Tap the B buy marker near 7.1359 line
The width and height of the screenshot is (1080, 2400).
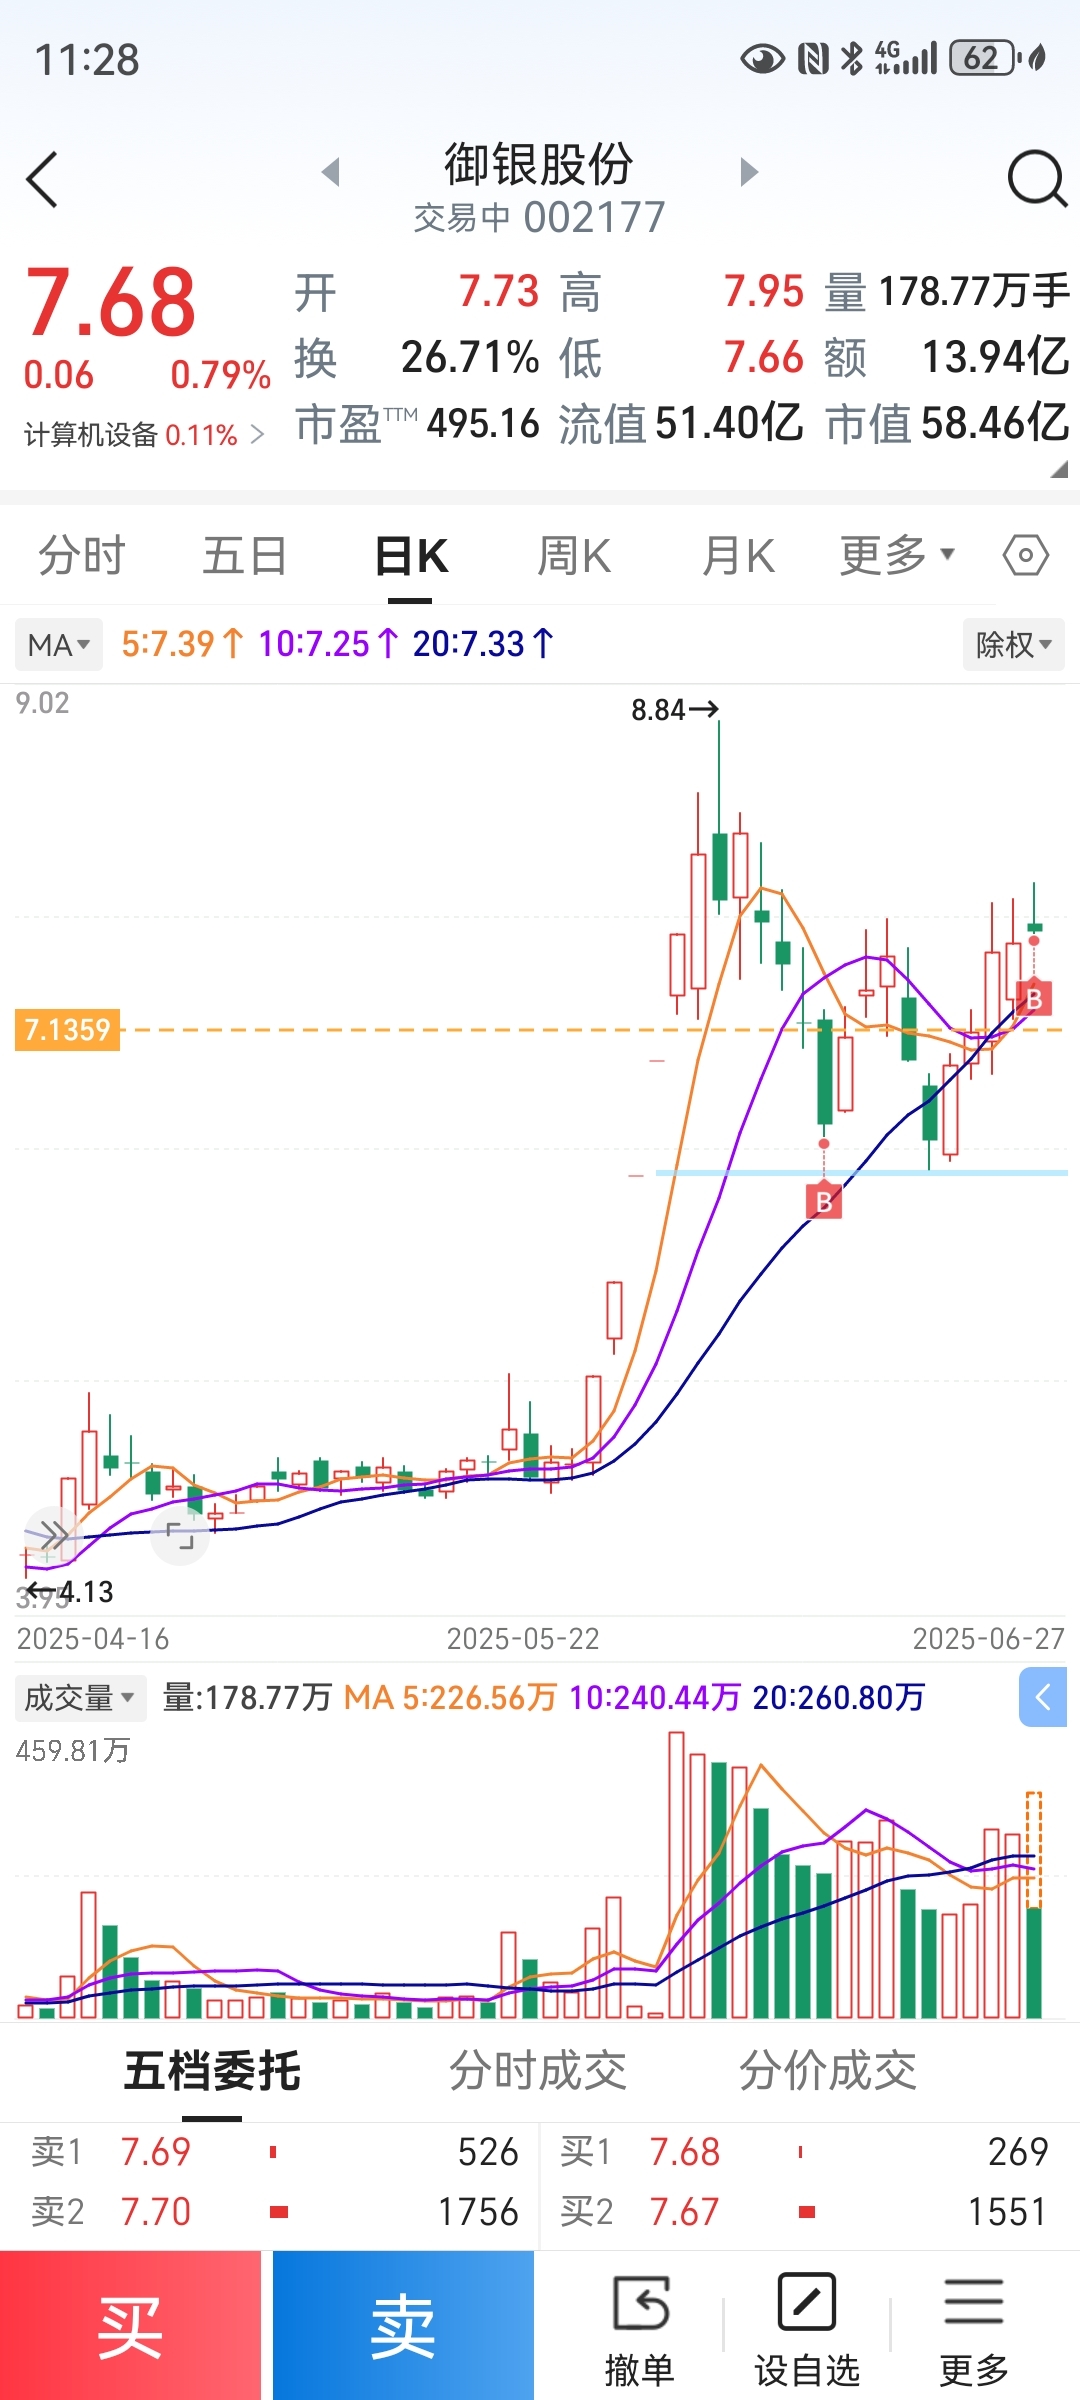[1034, 998]
